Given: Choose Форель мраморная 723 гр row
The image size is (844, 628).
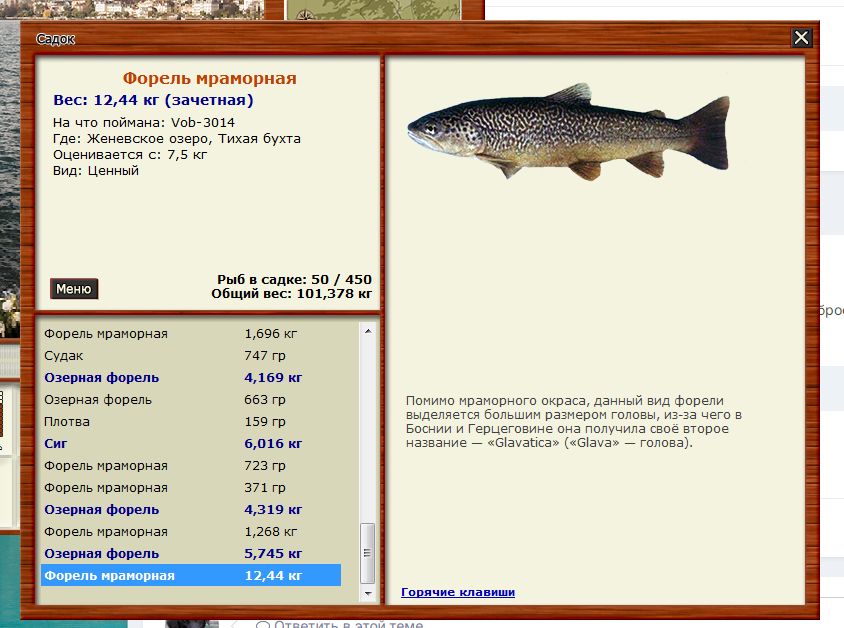Looking at the screenshot, I should coord(190,466).
